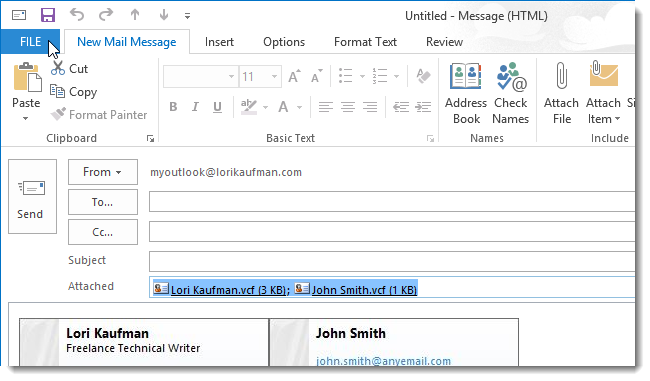Click the Lori Kaufman business card

(144, 342)
